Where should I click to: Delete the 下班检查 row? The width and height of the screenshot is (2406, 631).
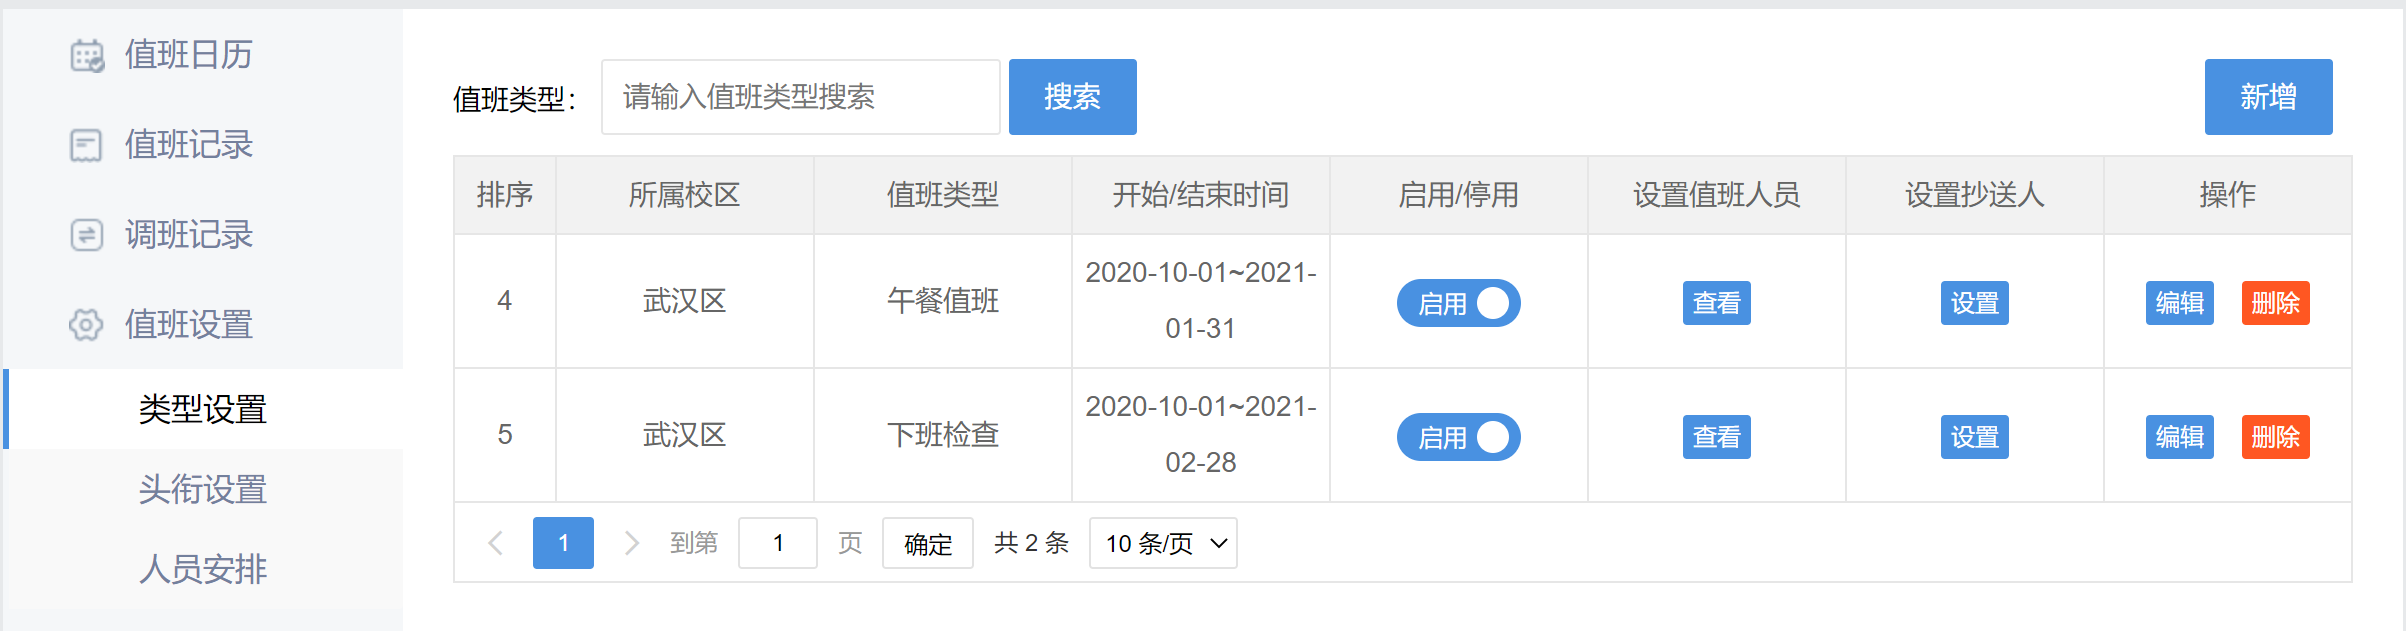click(2275, 437)
